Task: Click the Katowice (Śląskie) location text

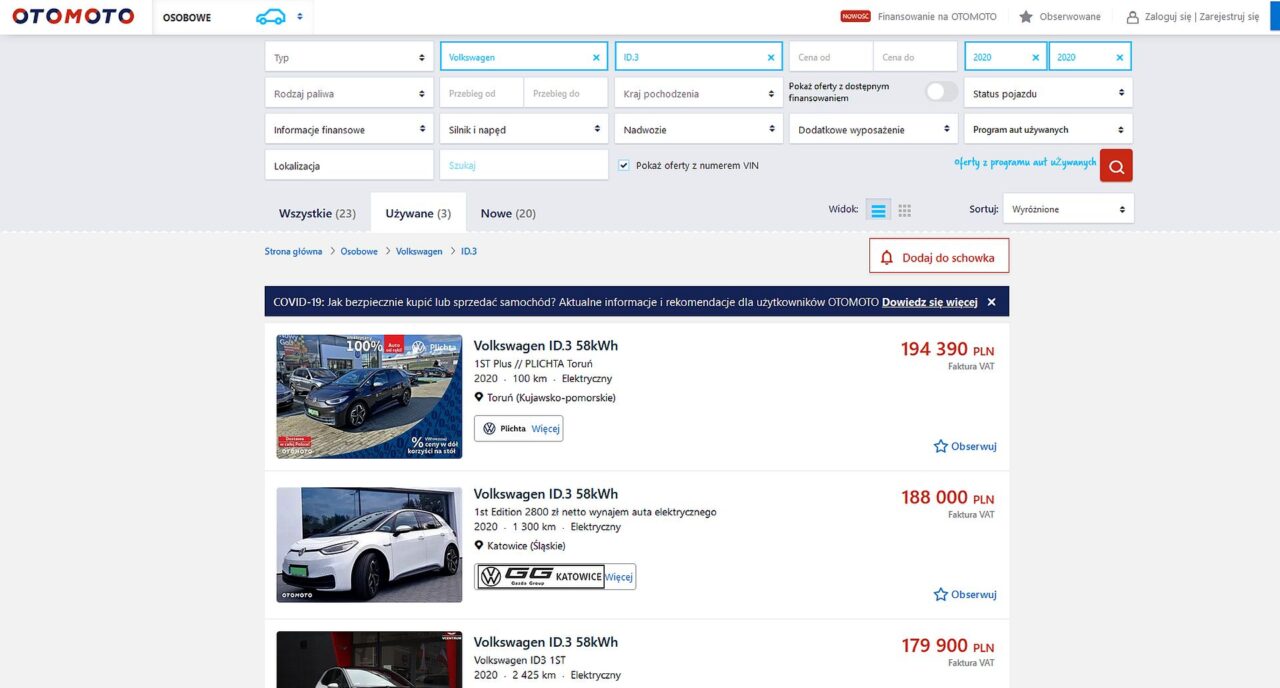Action: [526, 546]
